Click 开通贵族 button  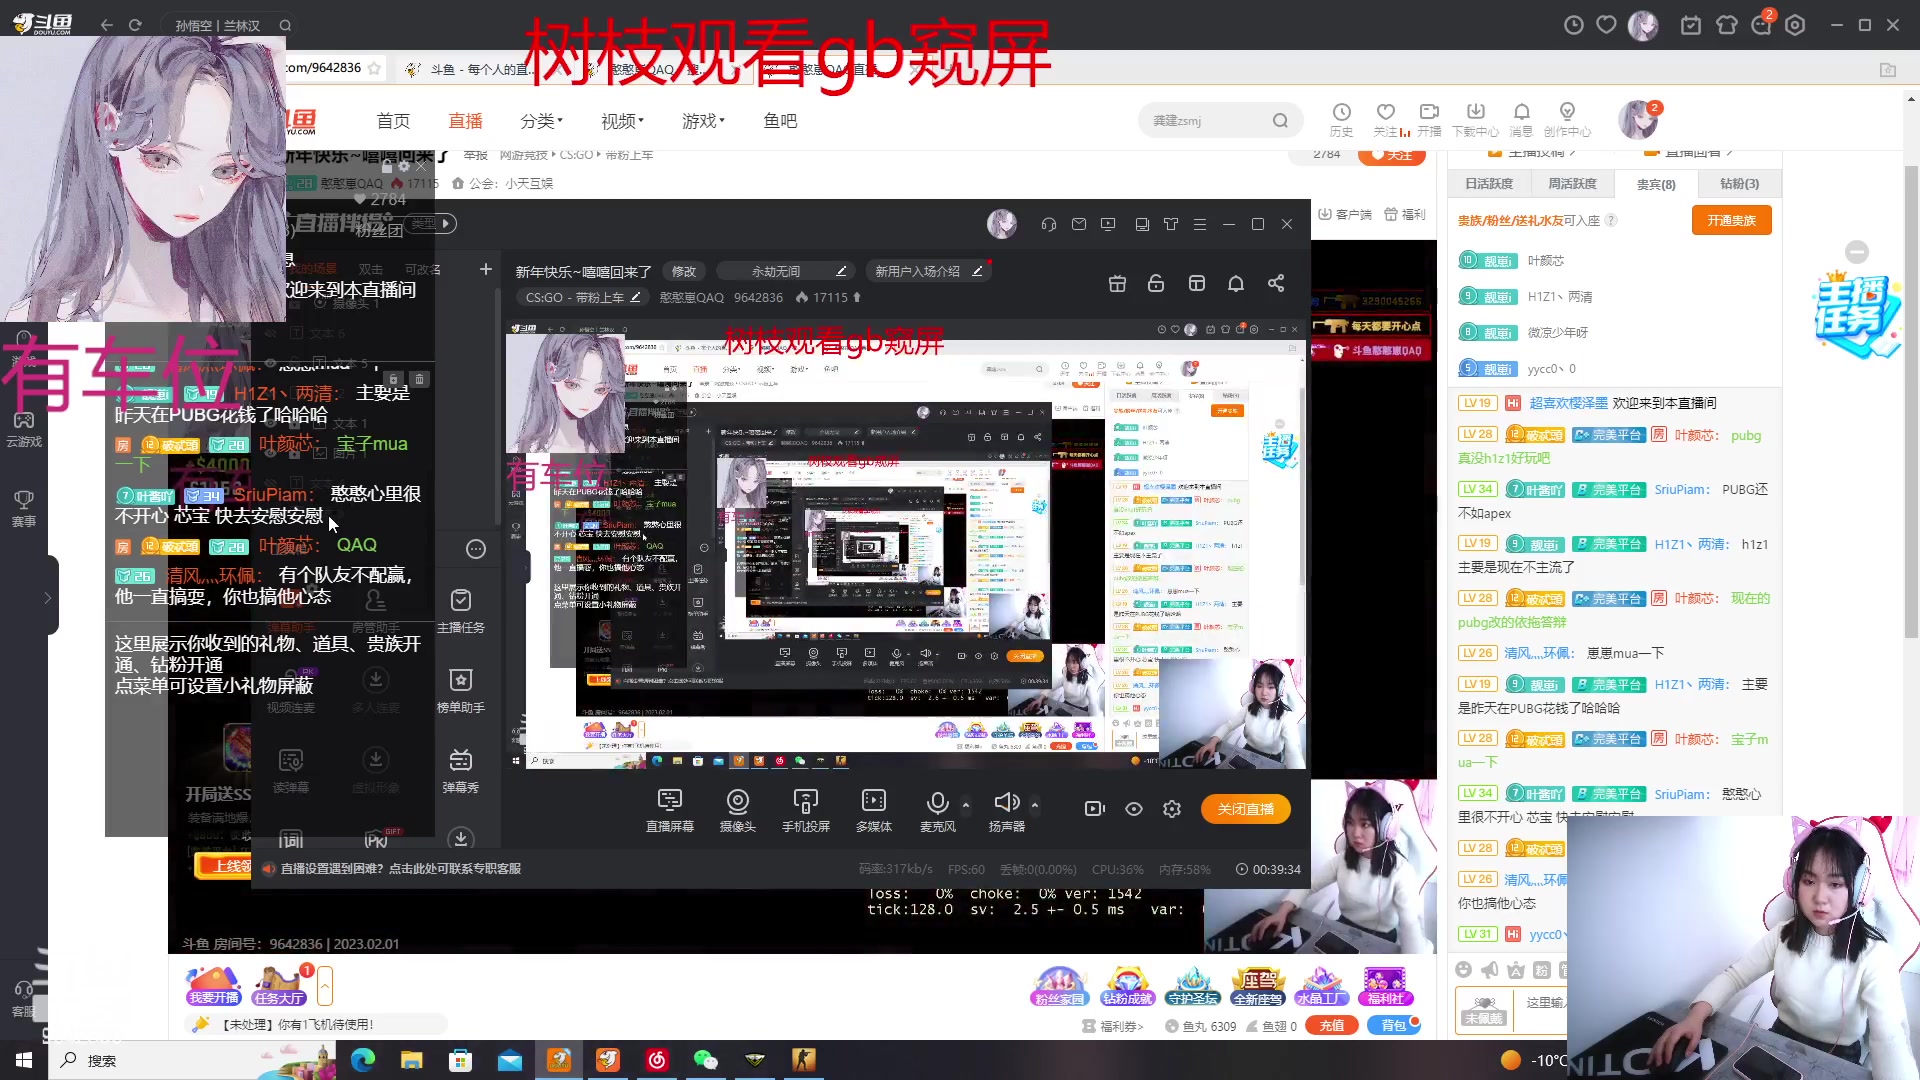click(x=1731, y=220)
